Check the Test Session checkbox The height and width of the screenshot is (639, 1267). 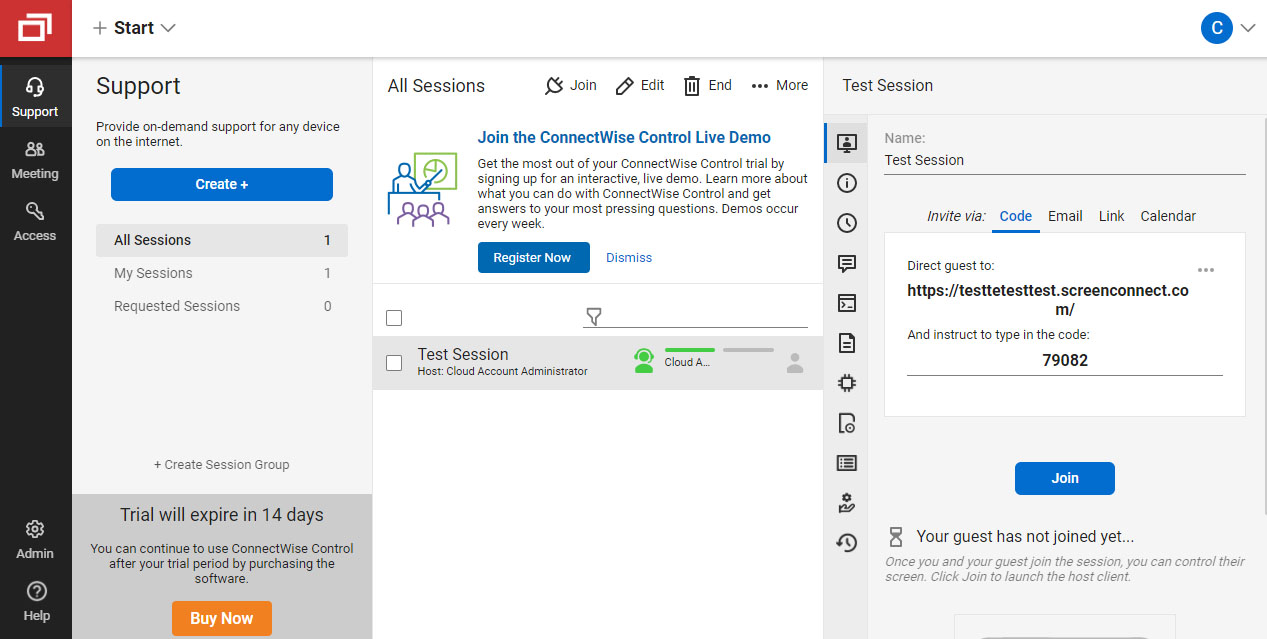[x=394, y=363]
